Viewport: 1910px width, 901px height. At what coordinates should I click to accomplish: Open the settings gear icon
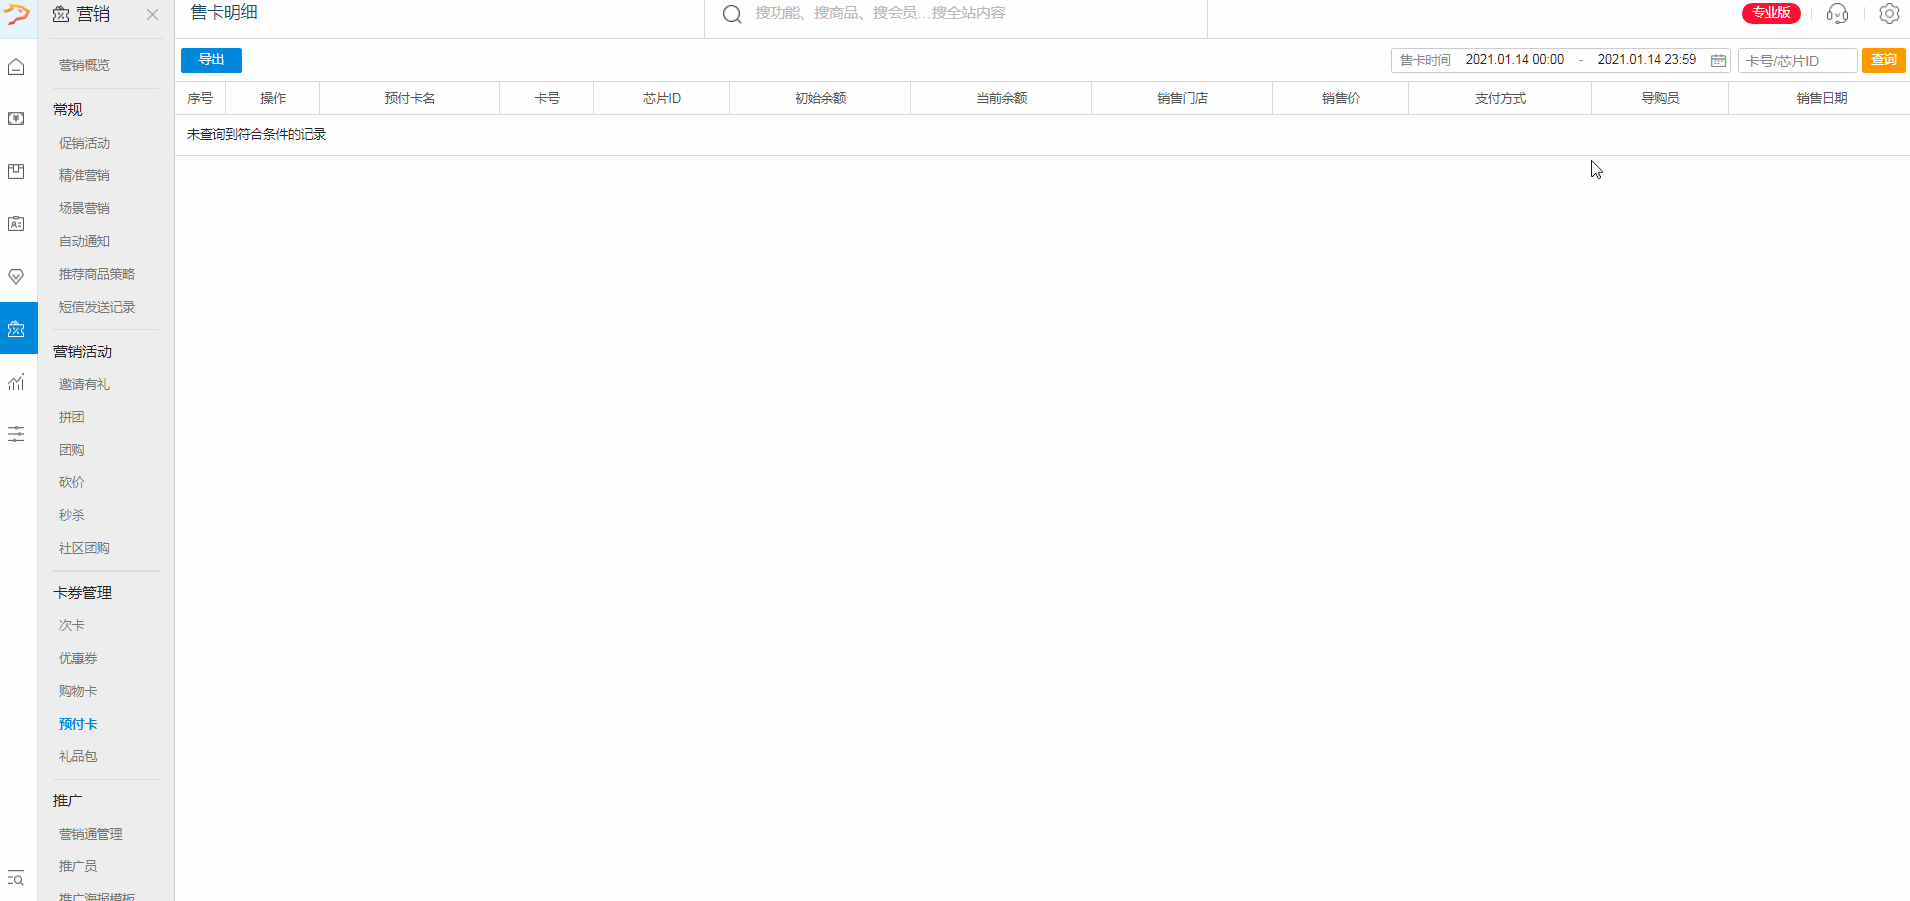point(1889,14)
